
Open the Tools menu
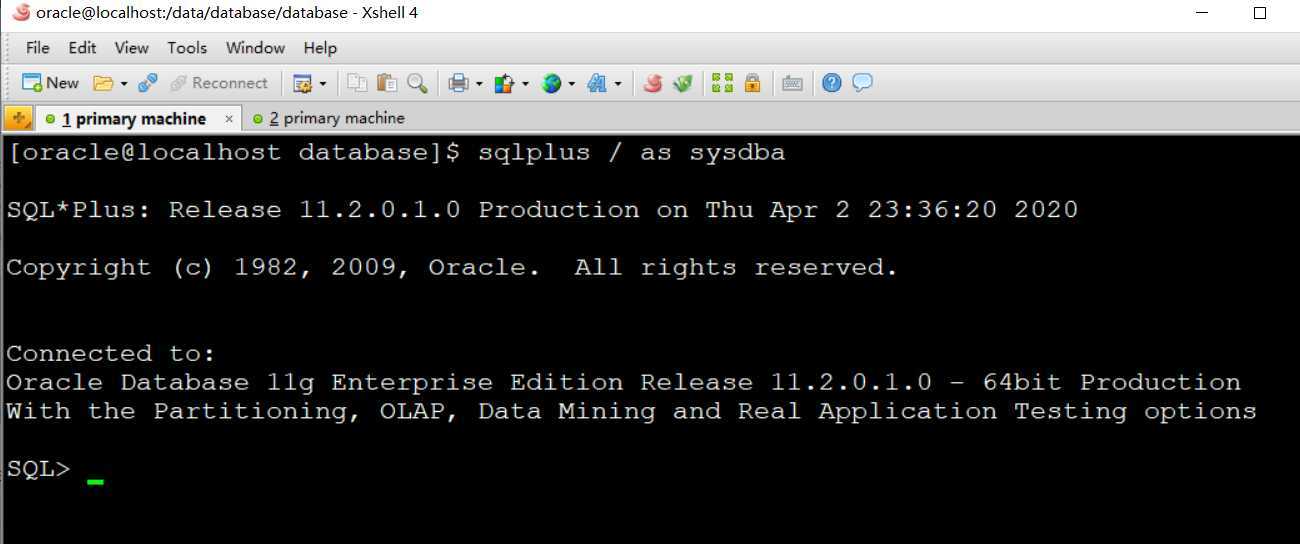pos(187,47)
